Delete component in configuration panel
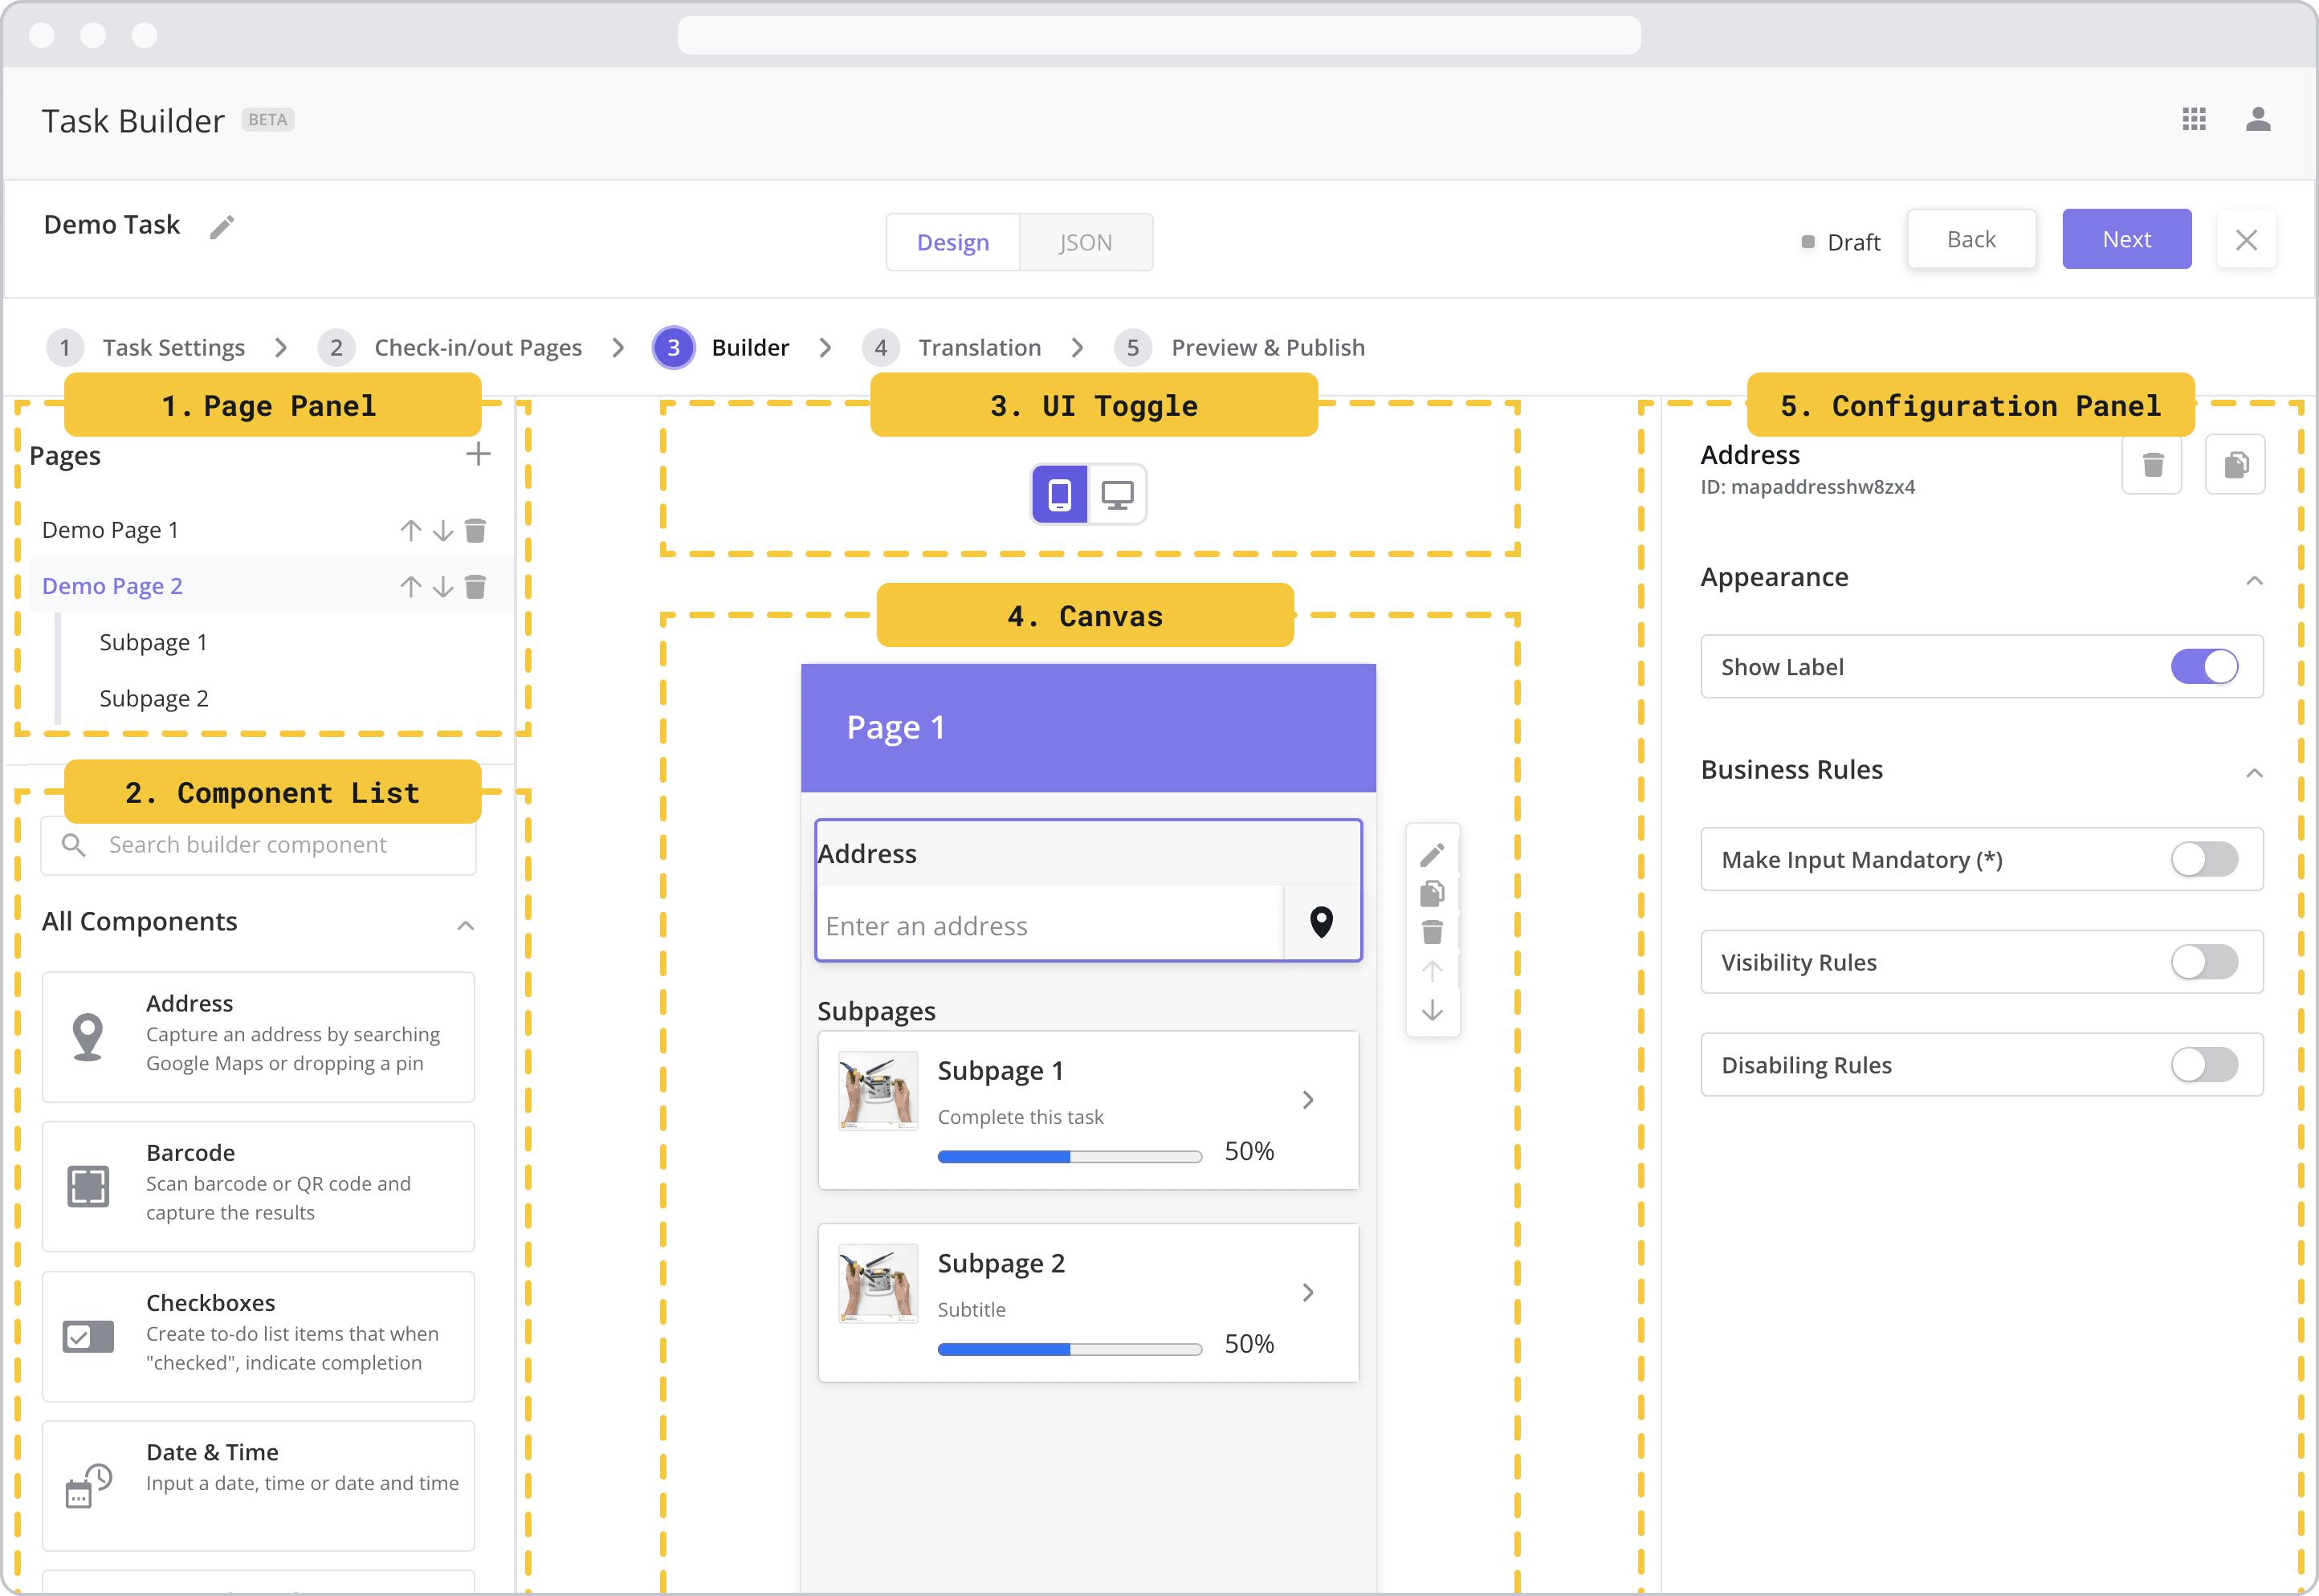Image resolution: width=2319 pixels, height=1596 pixels. (x=2153, y=465)
